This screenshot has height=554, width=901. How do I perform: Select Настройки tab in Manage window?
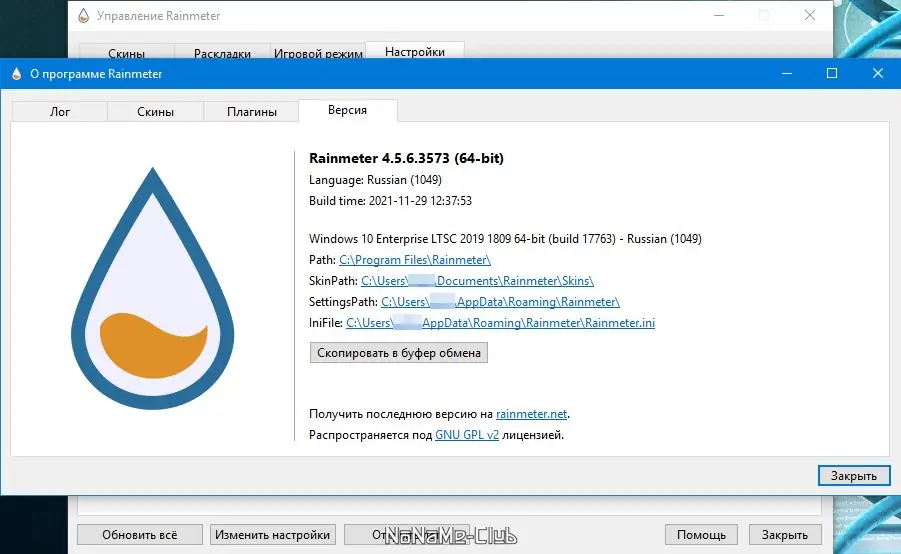tap(415, 51)
